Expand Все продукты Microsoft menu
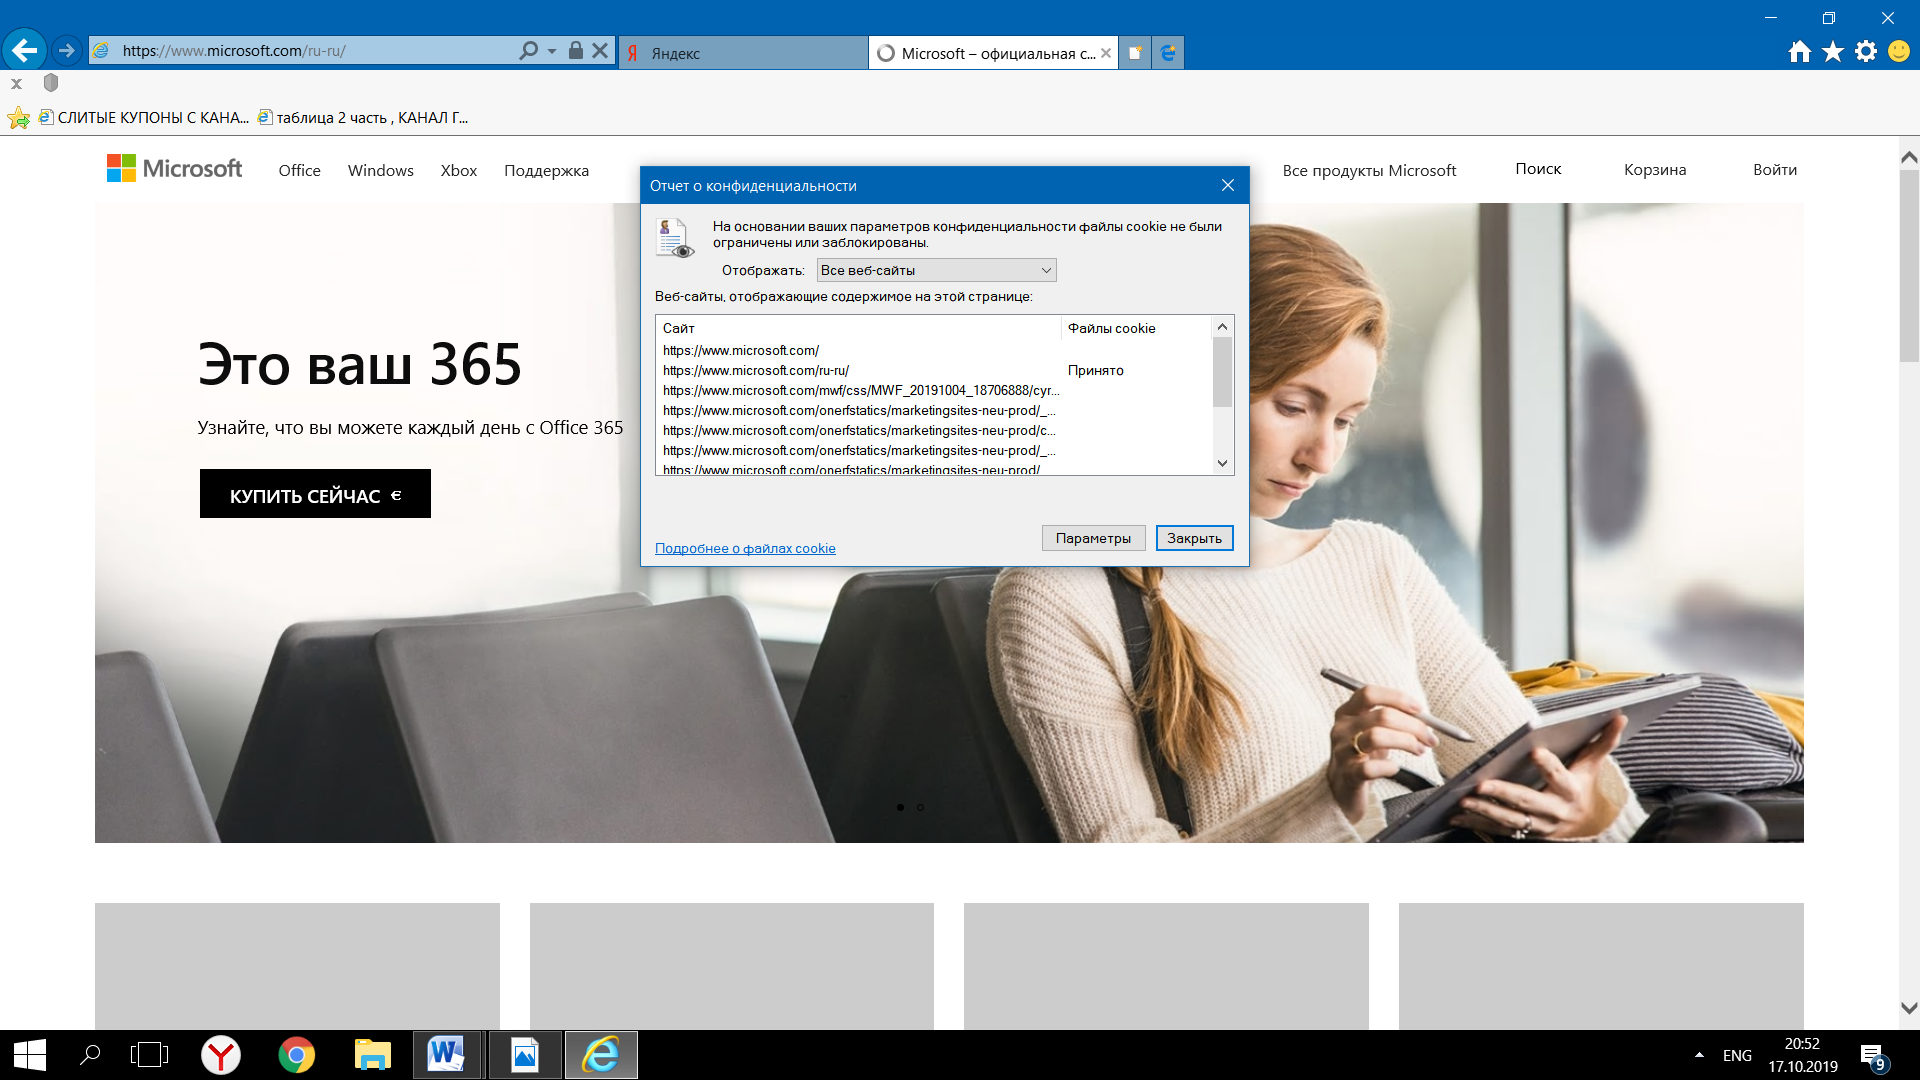Viewport: 1920px width, 1080px height. point(1369,170)
